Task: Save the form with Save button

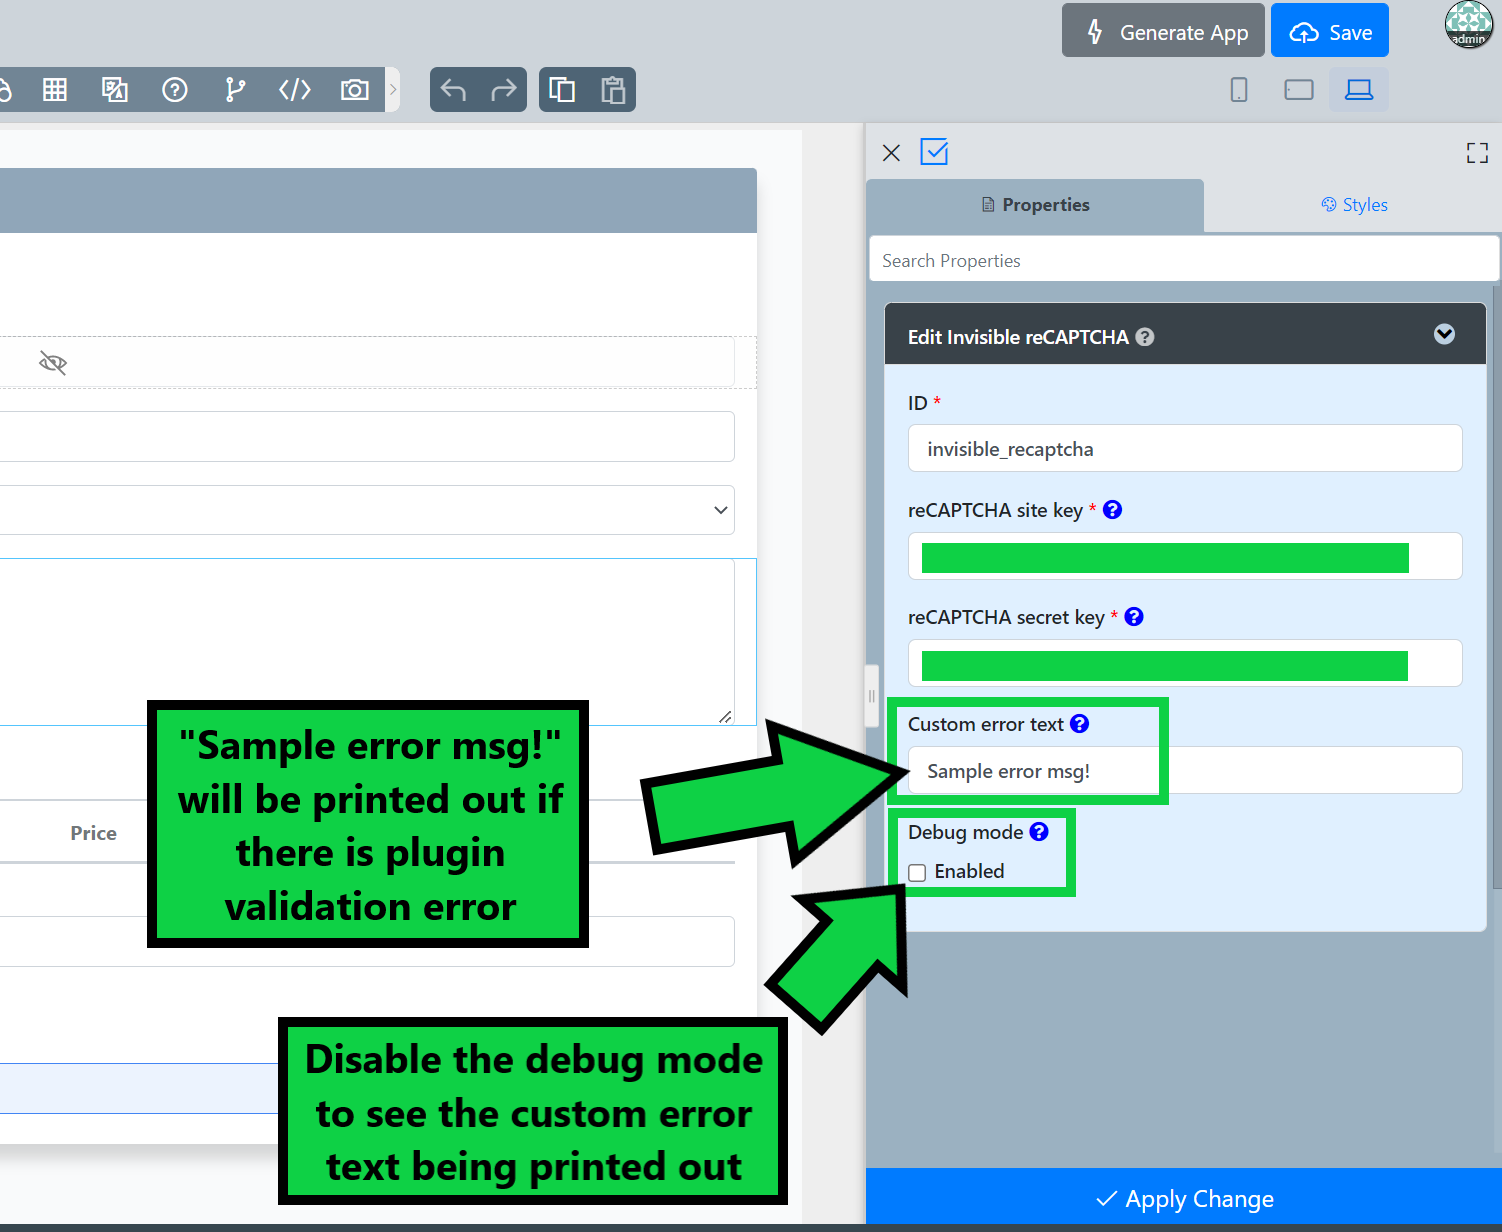Action: pyautogui.click(x=1330, y=30)
